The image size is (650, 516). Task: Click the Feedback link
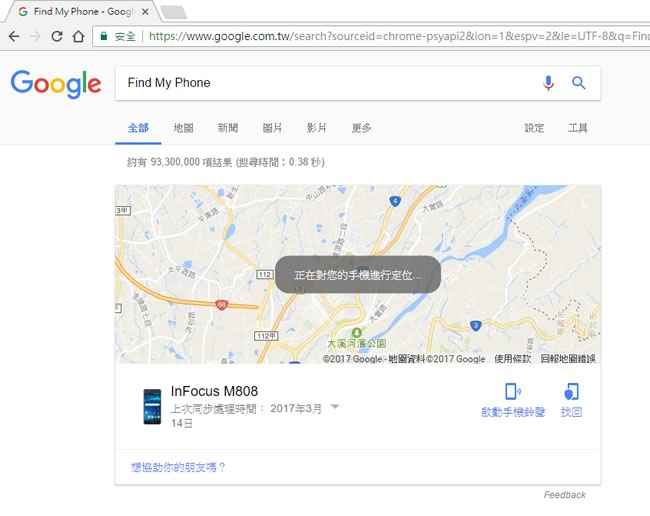click(565, 495)
